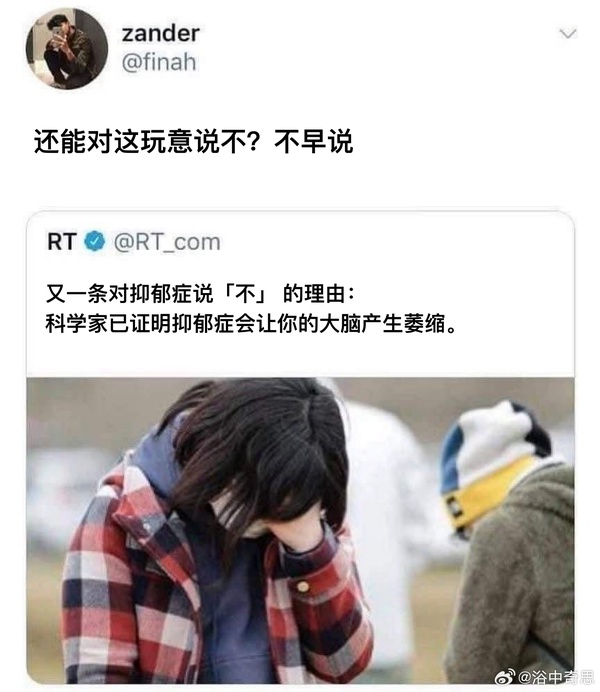Click the gold button on the plaid cuff
600x692 pixels.
point(303,586)
